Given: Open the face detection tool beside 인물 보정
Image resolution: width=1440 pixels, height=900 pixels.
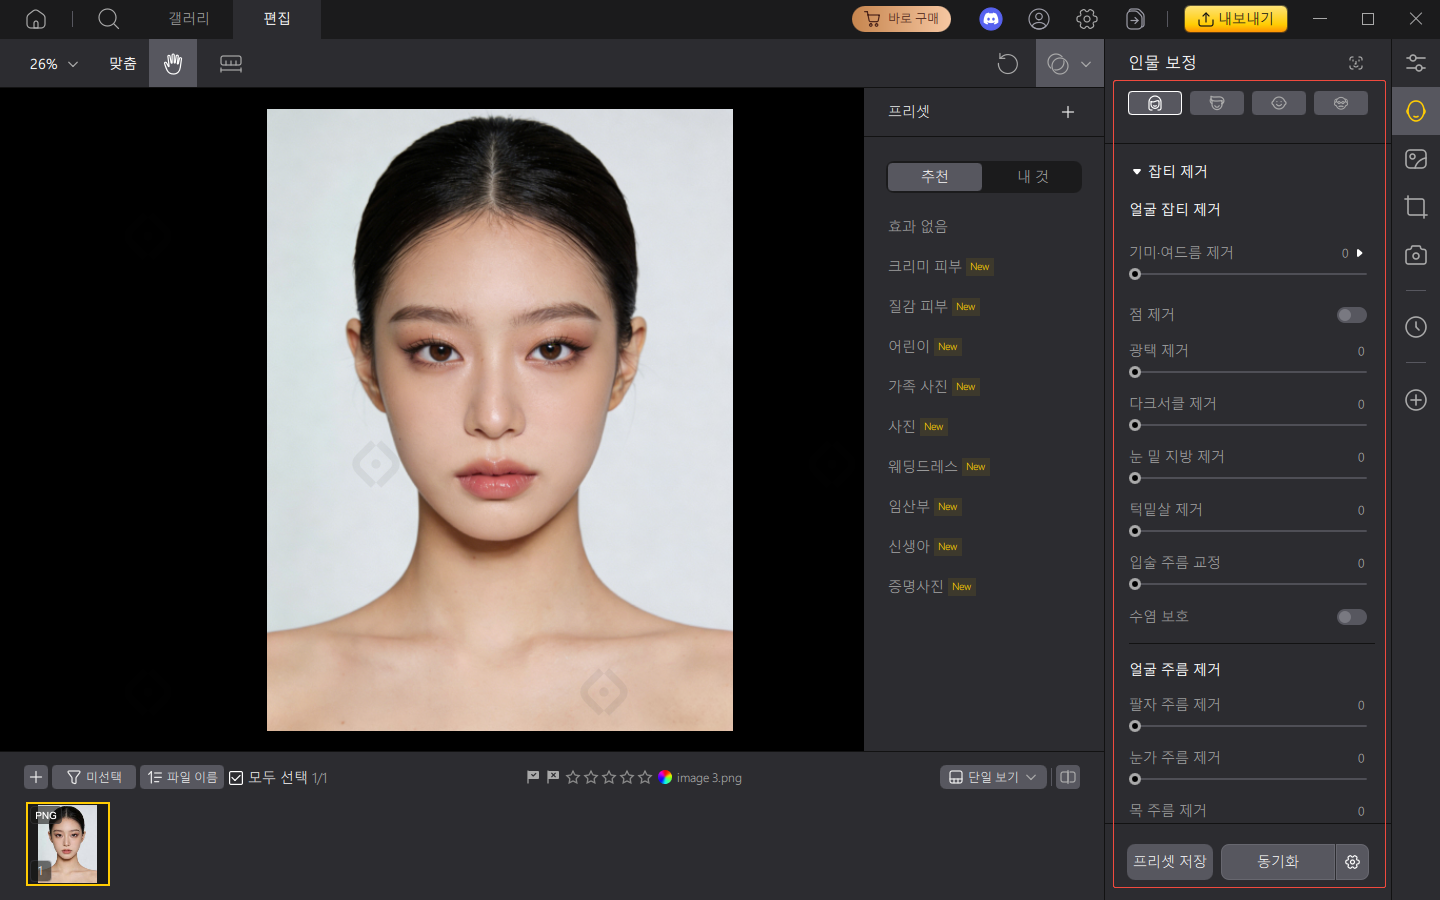Looking at the screenshot, I should coord(1355,62).
